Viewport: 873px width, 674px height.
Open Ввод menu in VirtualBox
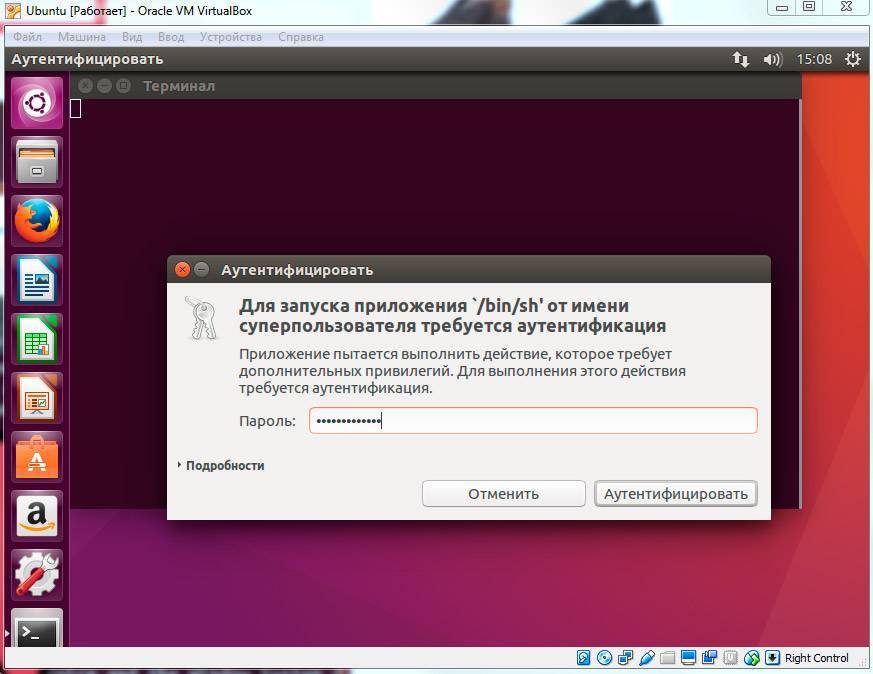[x=171, y=37]
